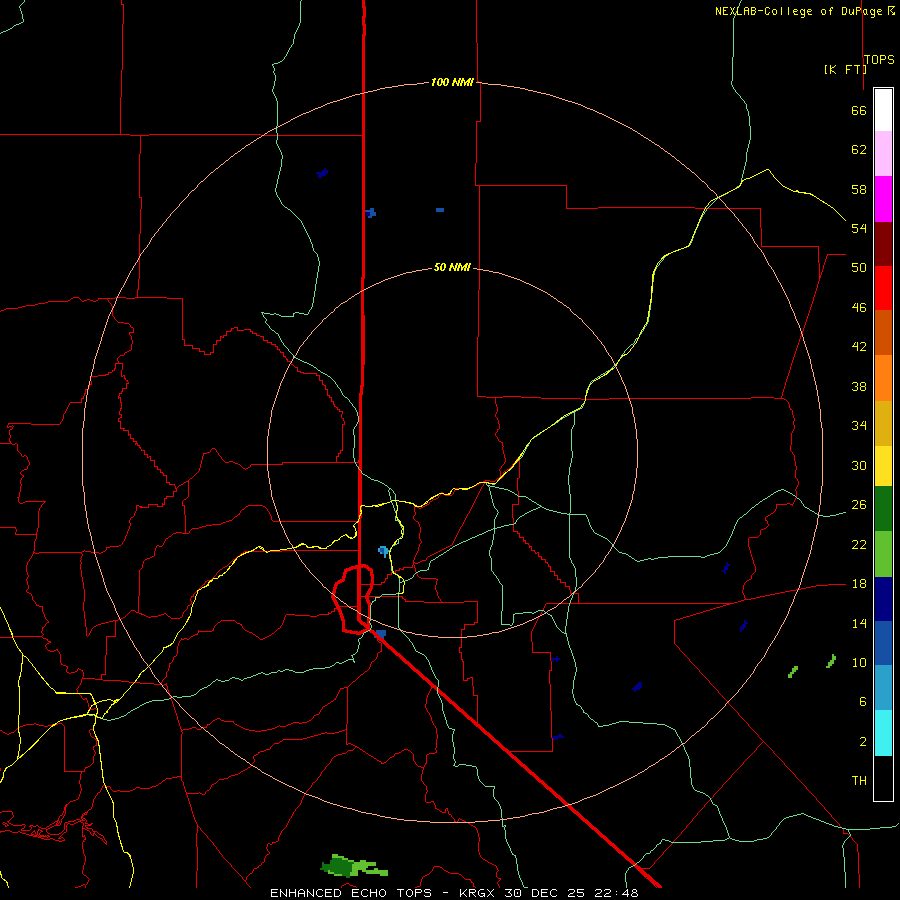Click the dark orange 46 legend swatch
This screenshot has height=900, width=900.
(x=883, y=332)
